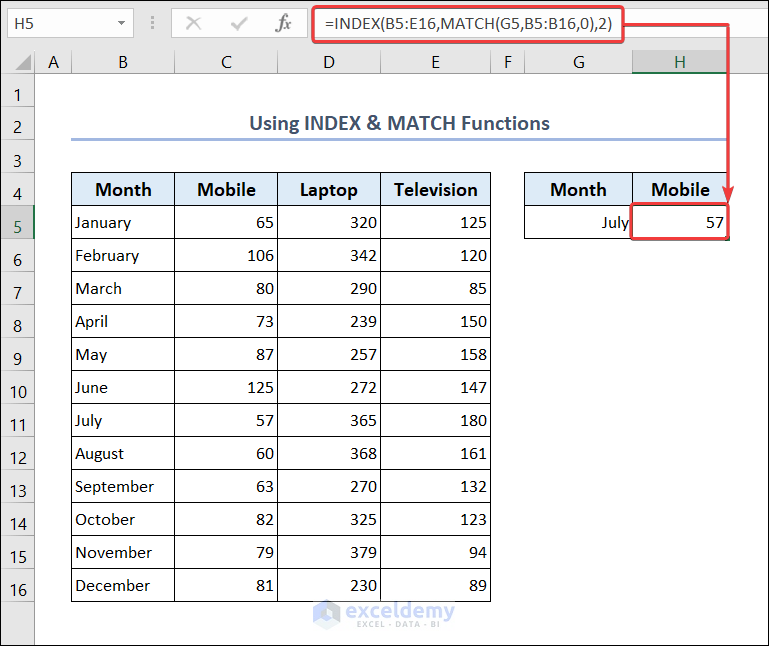
Task: Select July Laptop value 365
Action: (x=329, y=420)
